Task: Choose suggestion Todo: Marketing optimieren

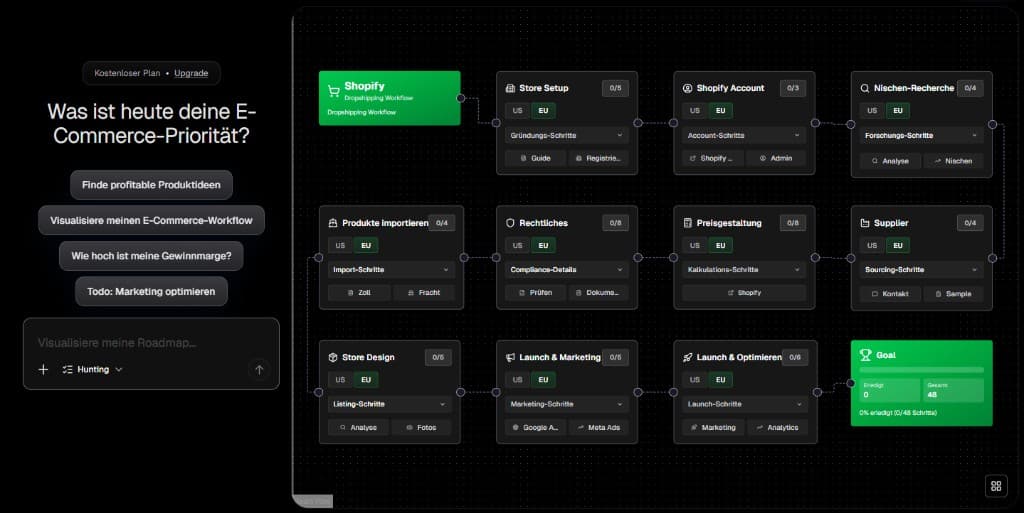Action: coord(151,292)
